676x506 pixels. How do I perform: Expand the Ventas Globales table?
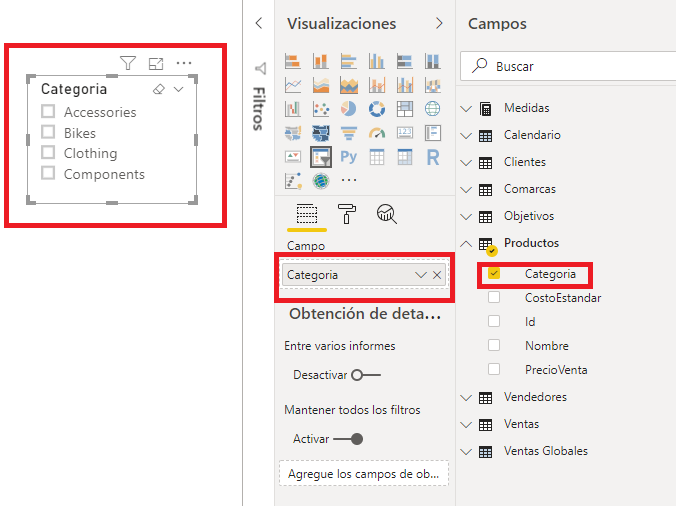(466, 452)
